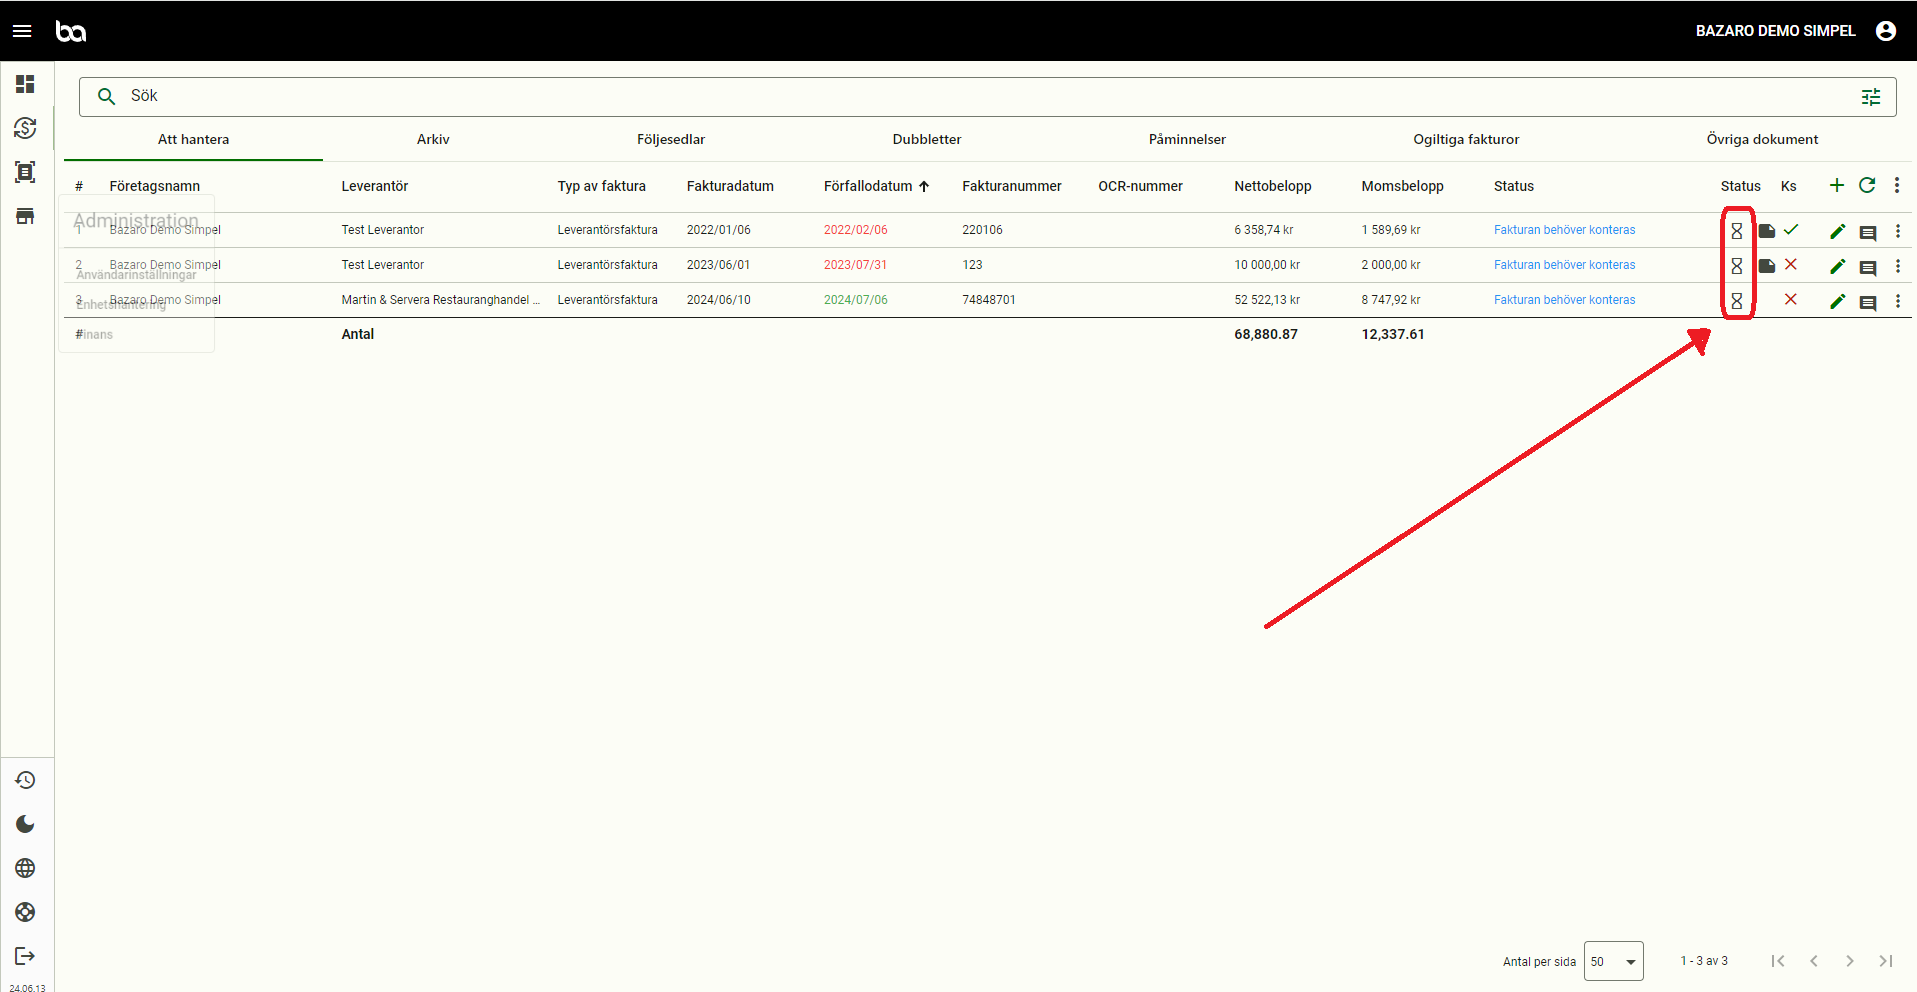Open comments for invoice 74848701

click(1868, 303)
